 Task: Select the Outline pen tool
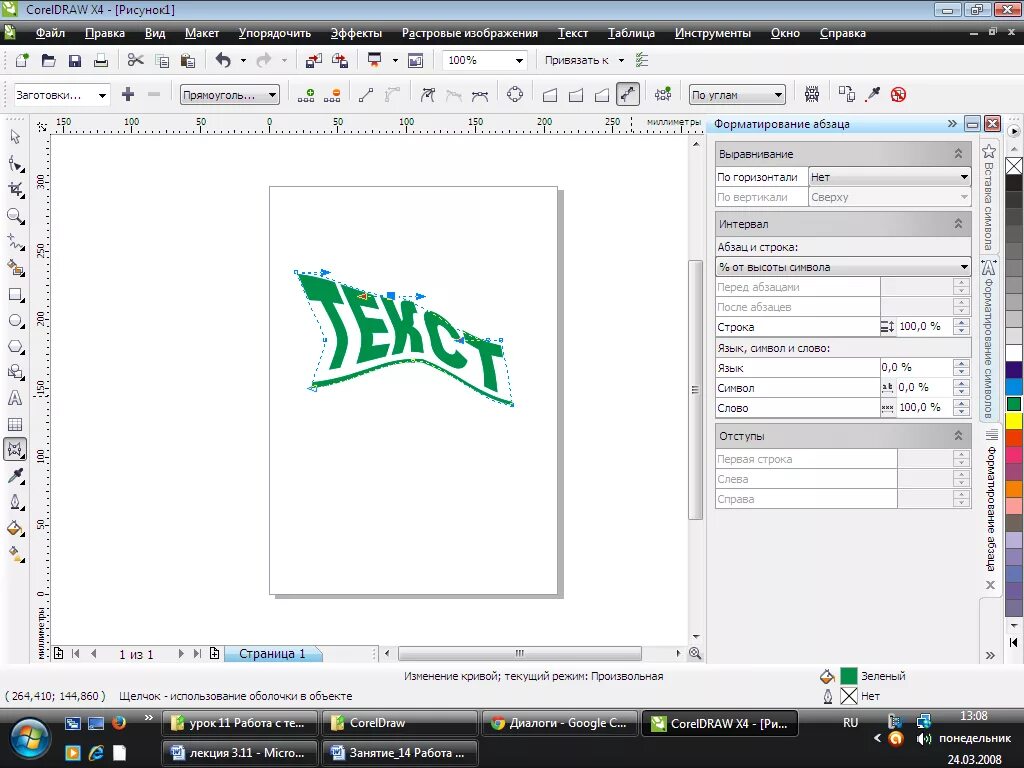15,502
